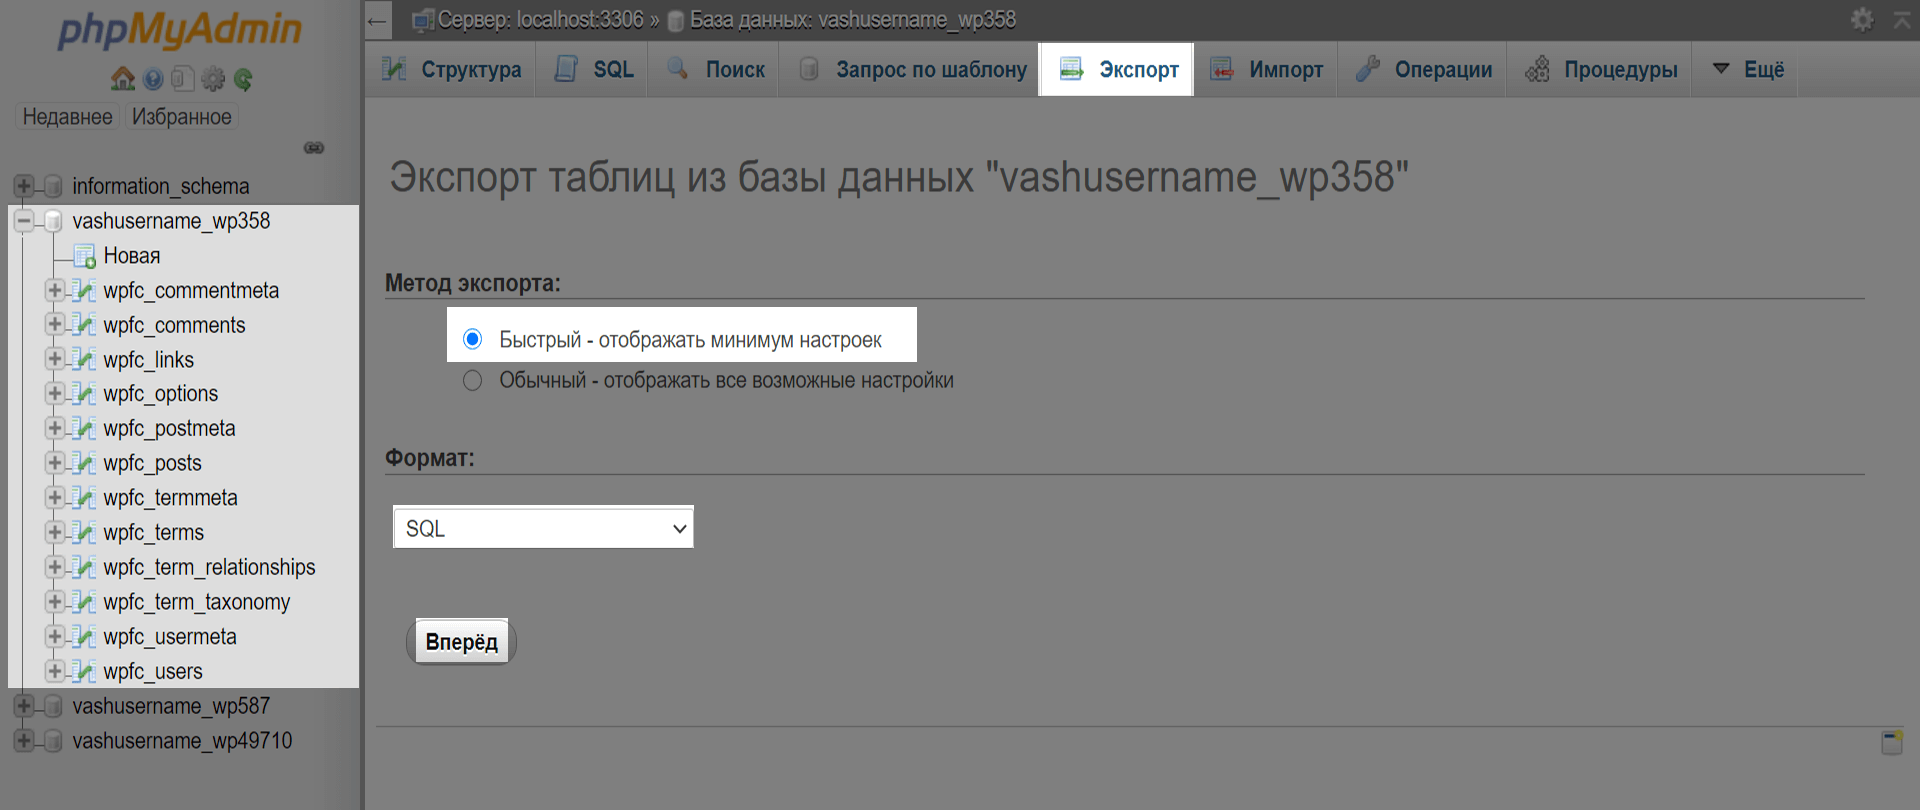This screenshot has width=1920, height=810.
Task: Open the Сервер: localhost:3306 breadcrumb link
Action: pyautogui.click(x=541, y=19)
